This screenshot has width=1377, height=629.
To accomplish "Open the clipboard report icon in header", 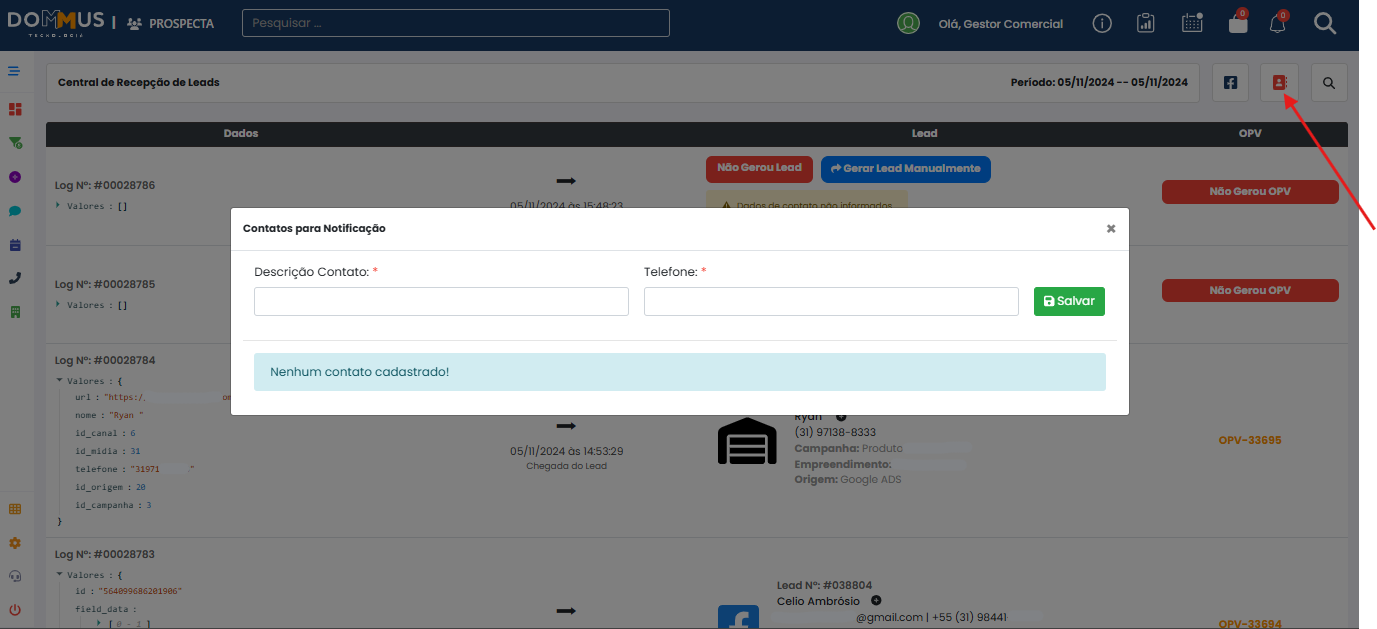I will coord(1146,23).
